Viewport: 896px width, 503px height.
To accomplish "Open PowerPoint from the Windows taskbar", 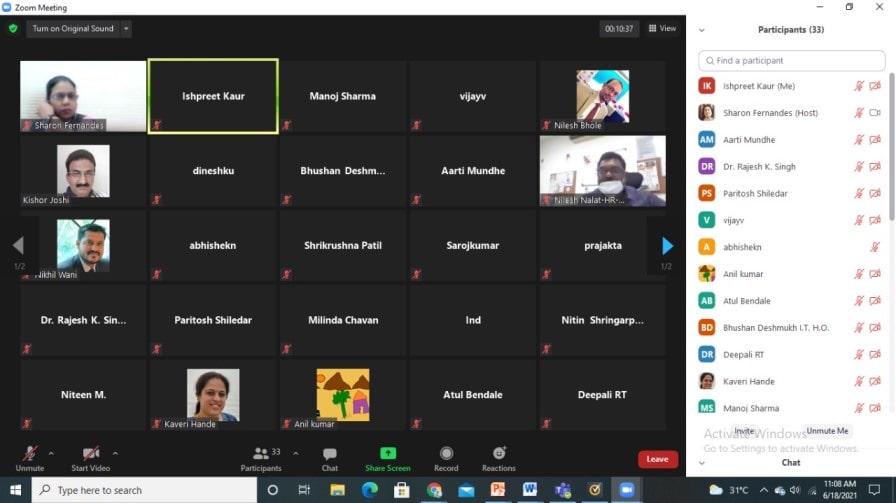I will [x=497, y=490].
